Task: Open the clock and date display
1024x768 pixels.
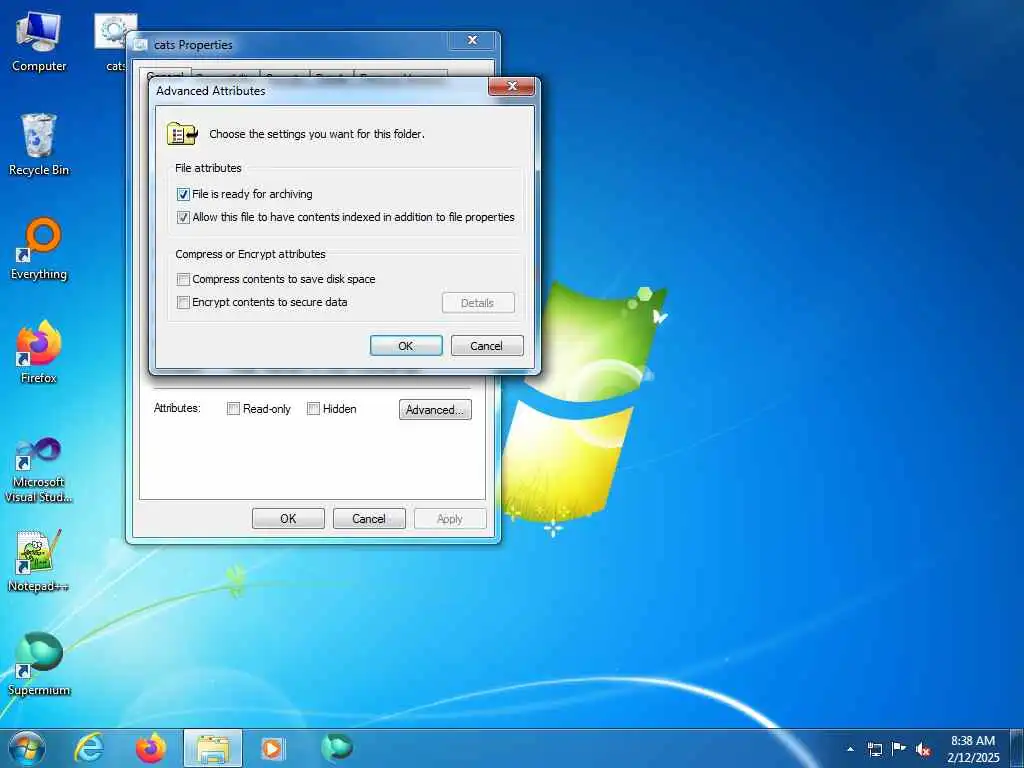Action: [973, 749]
